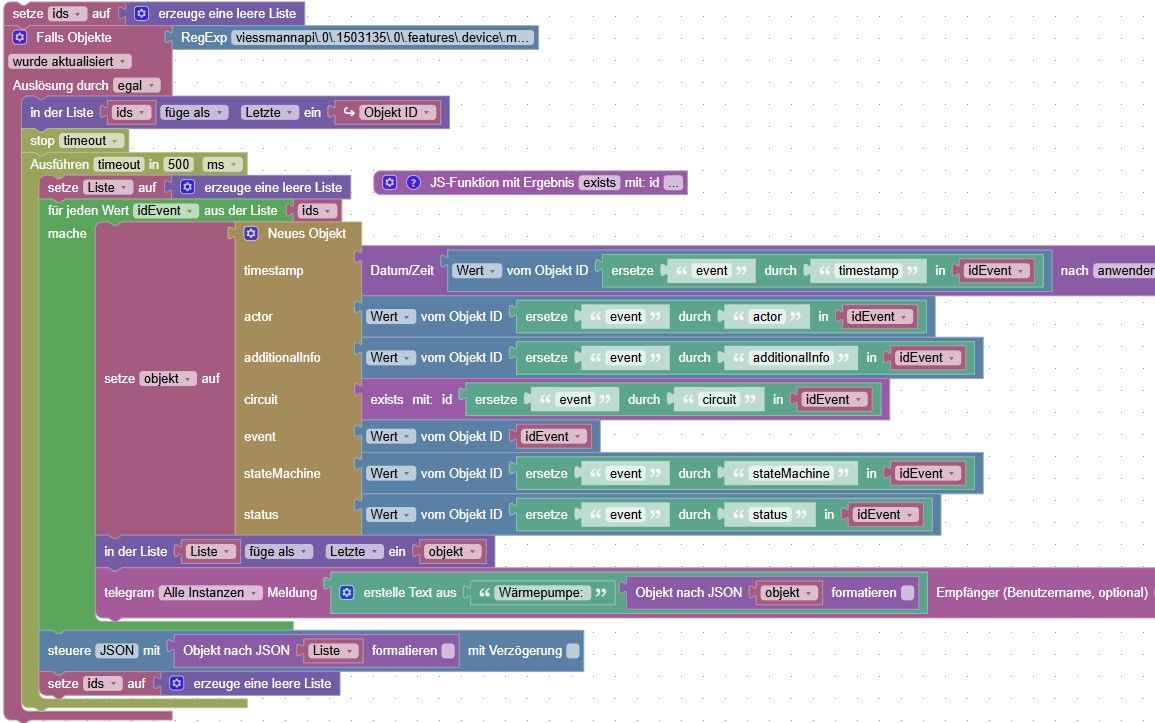
Task: Open 'objekt' dropdown after 'ein' in list insert block
Action: pos(452,551)
